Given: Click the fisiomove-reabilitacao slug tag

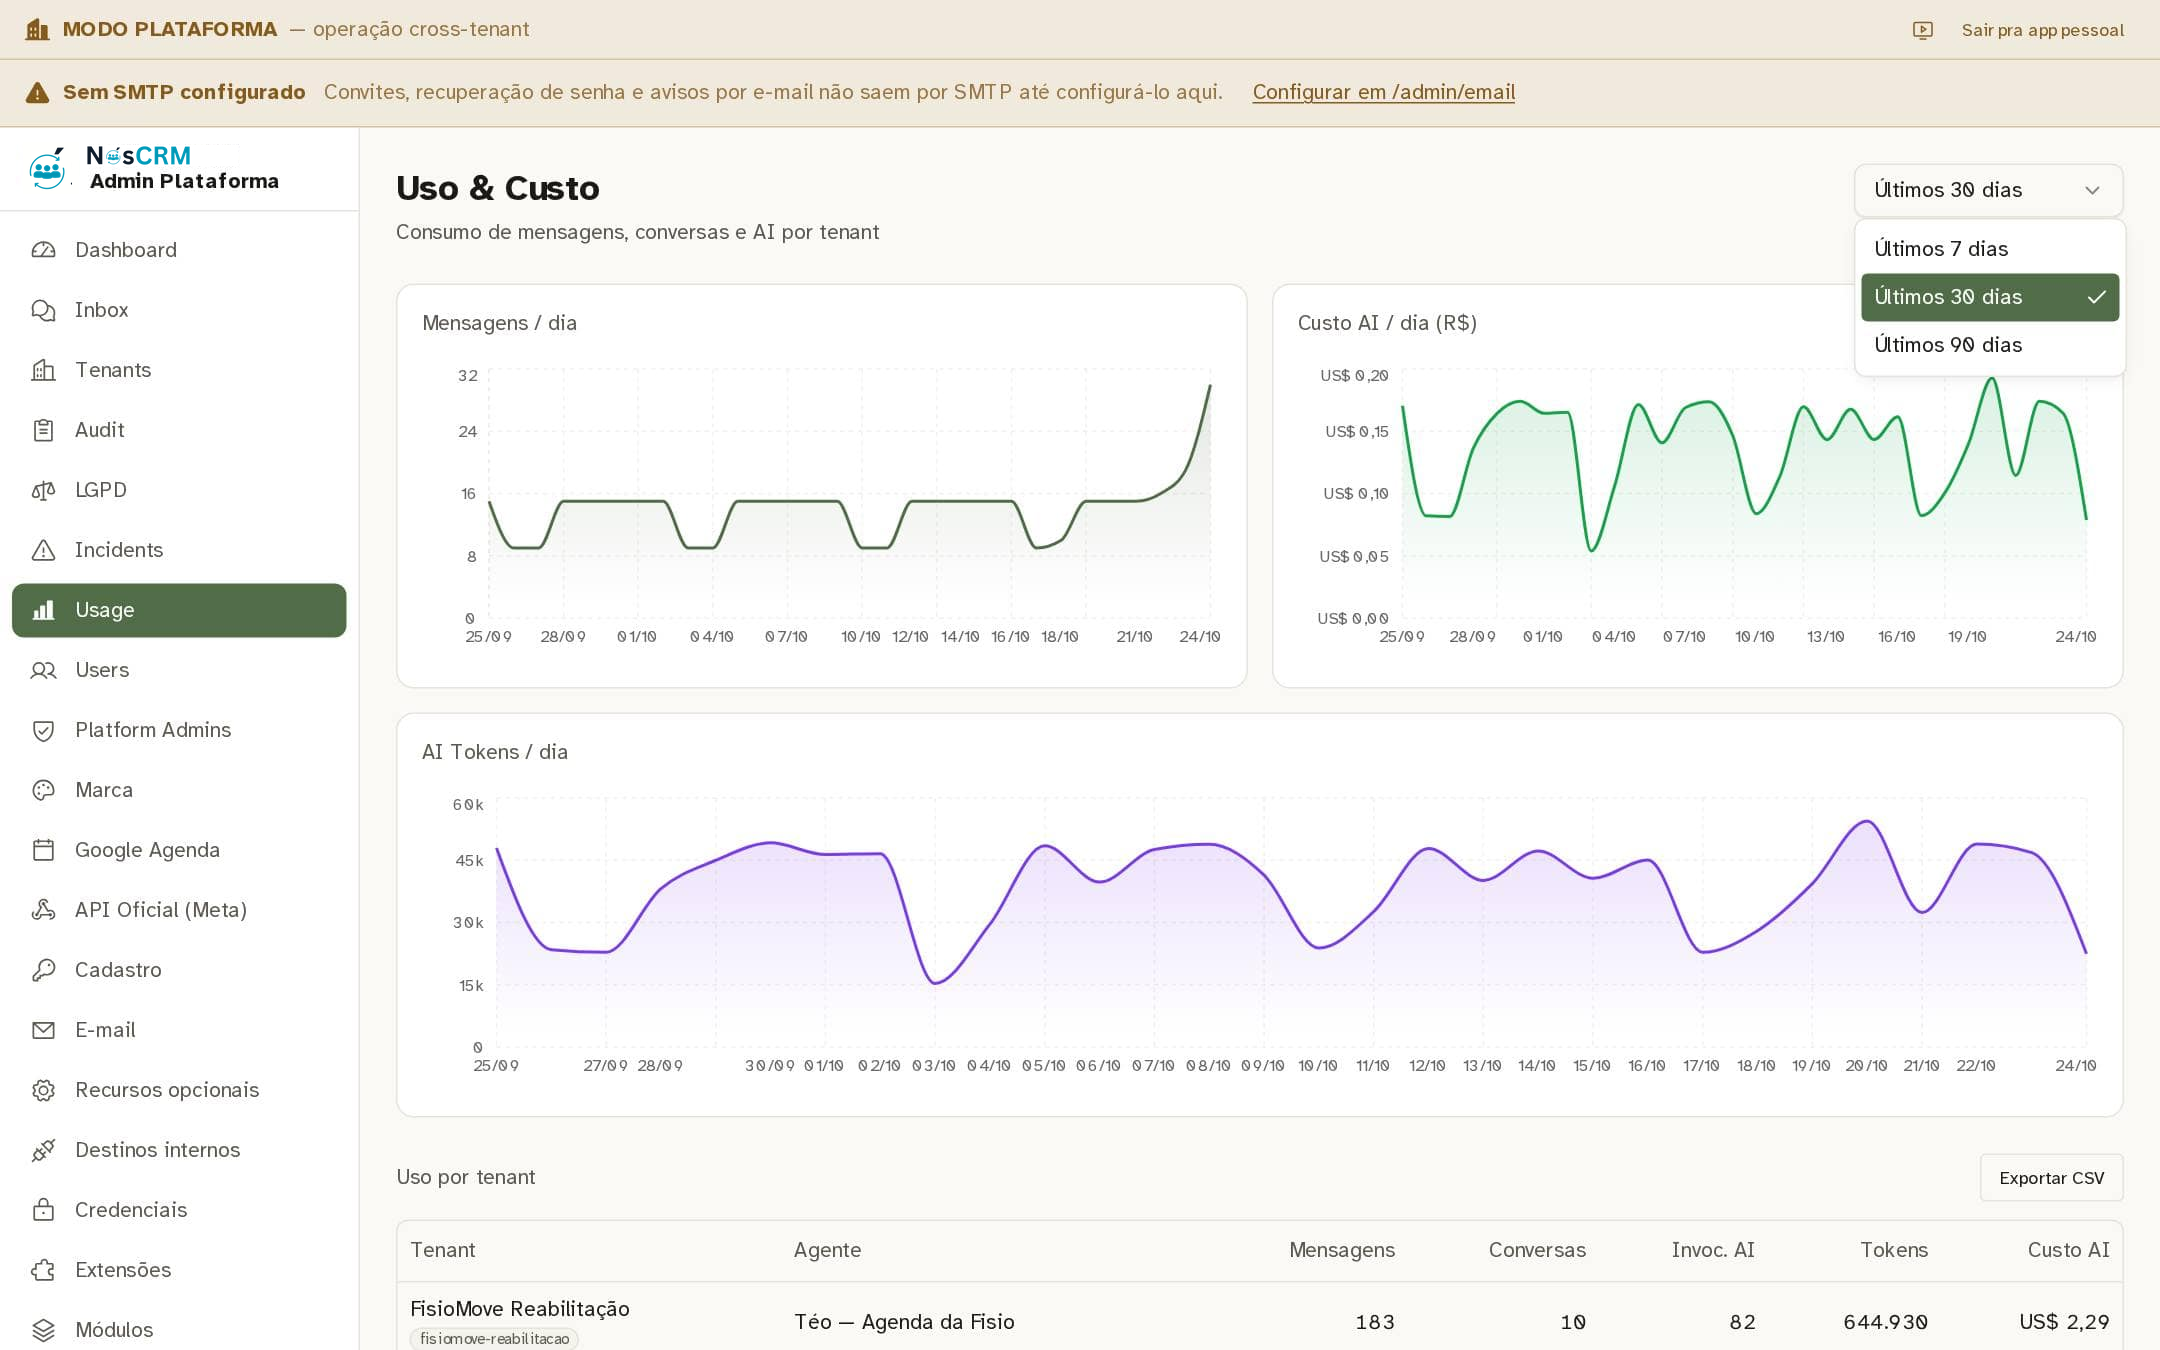Looking at the screenshot, I should (494, 1338).
